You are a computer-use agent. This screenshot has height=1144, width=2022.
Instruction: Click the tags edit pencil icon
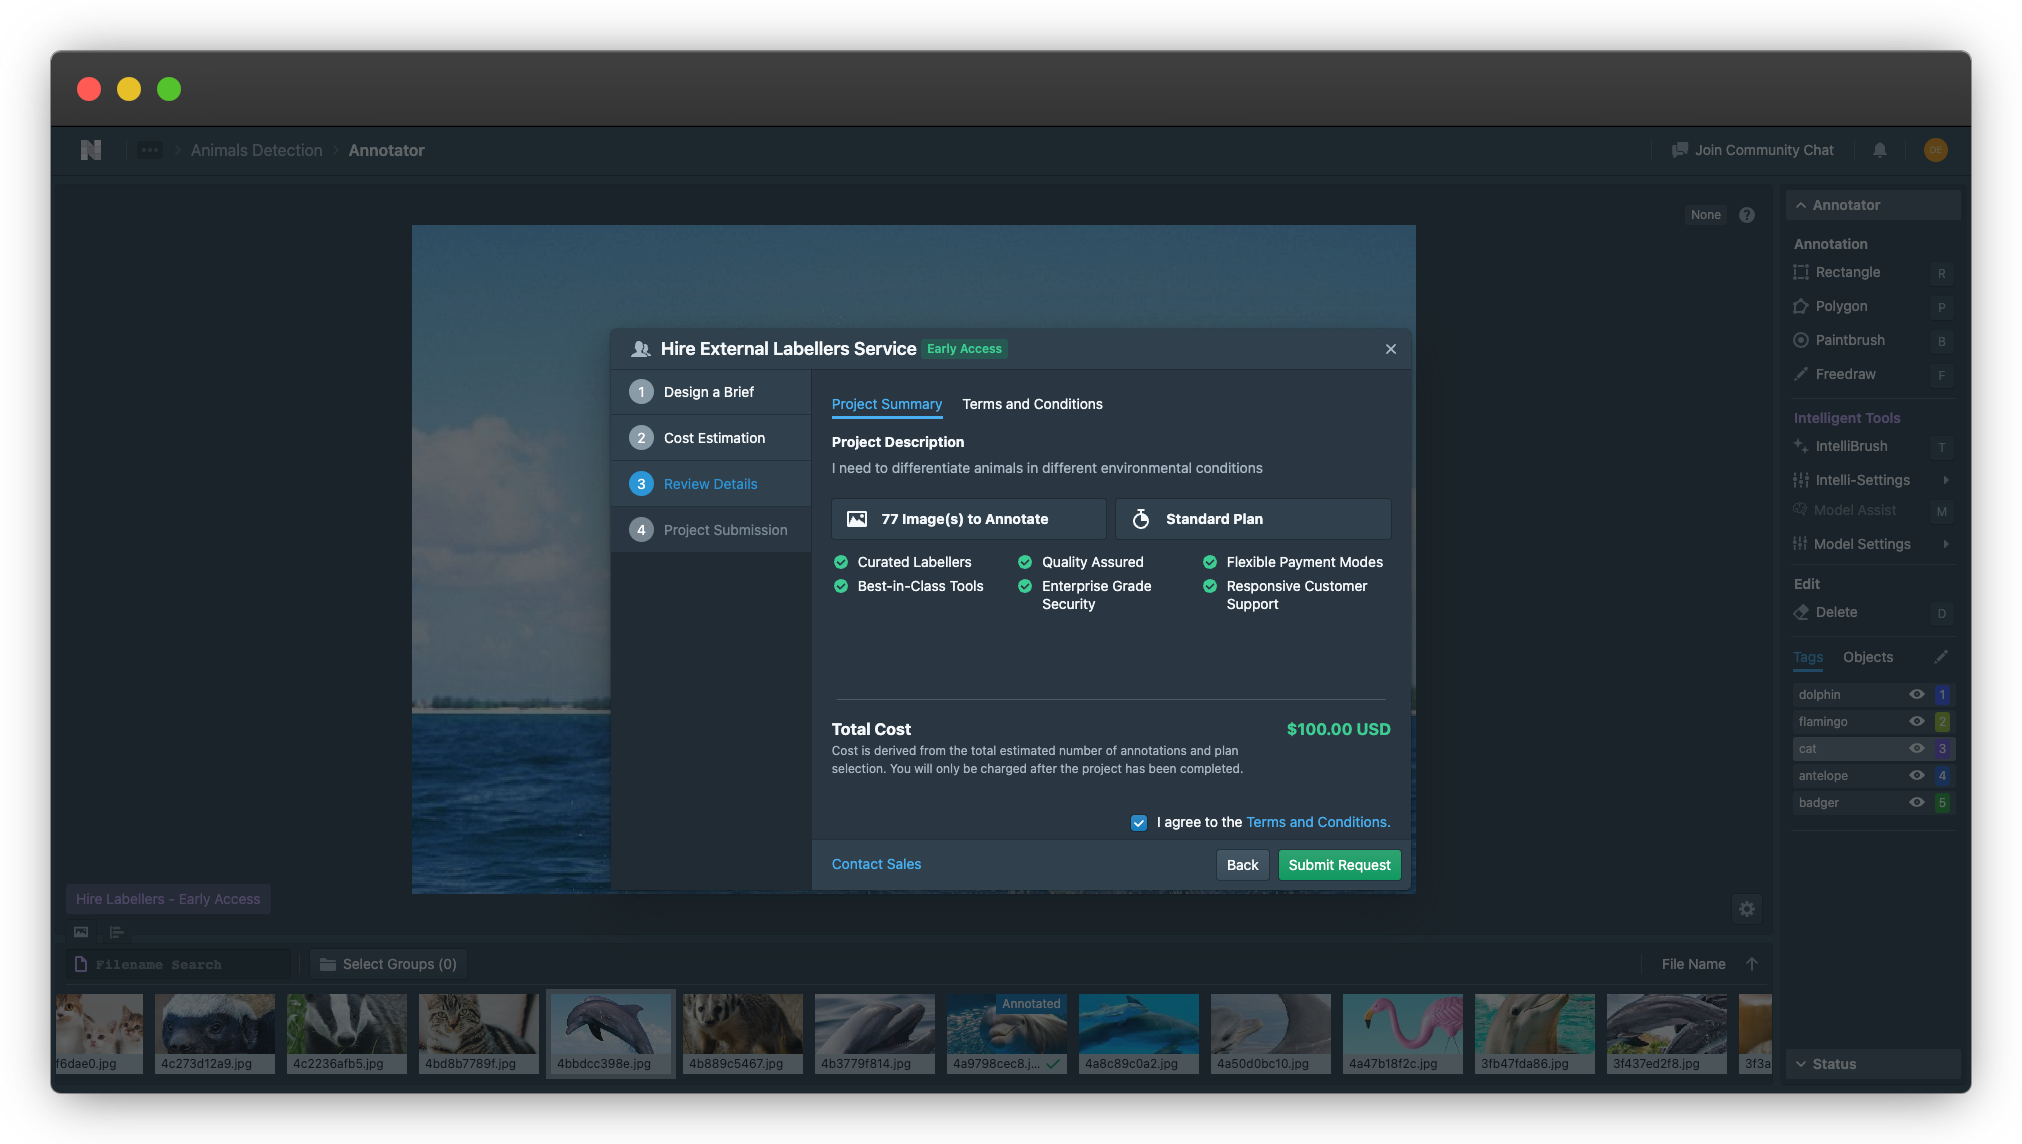1941,657
